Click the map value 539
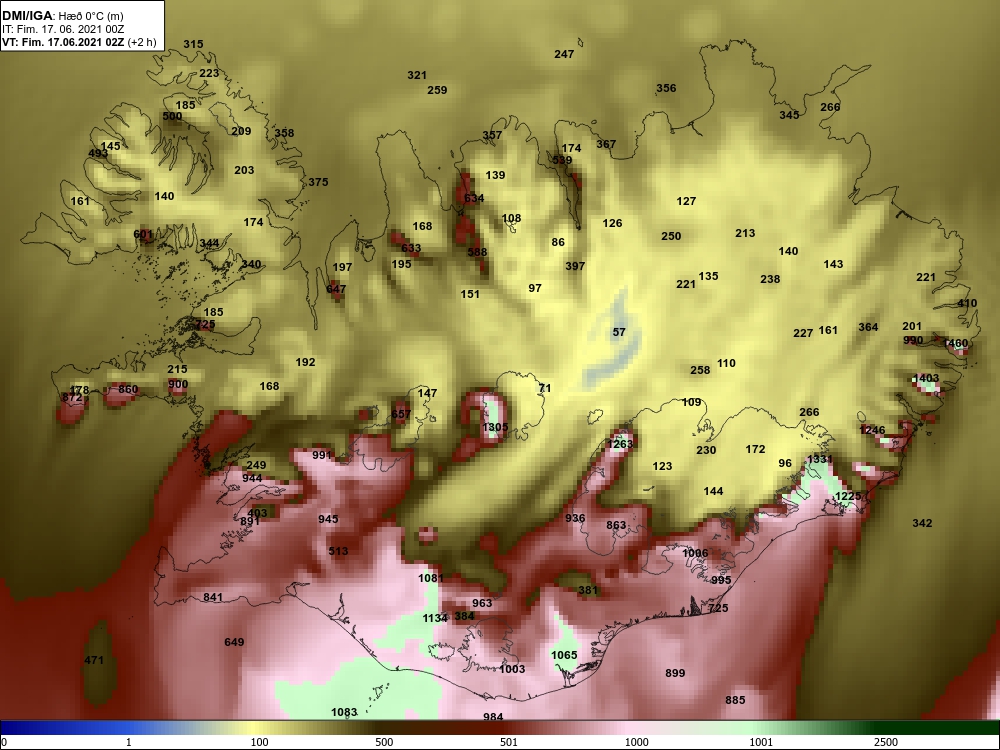 click(562, 160)
